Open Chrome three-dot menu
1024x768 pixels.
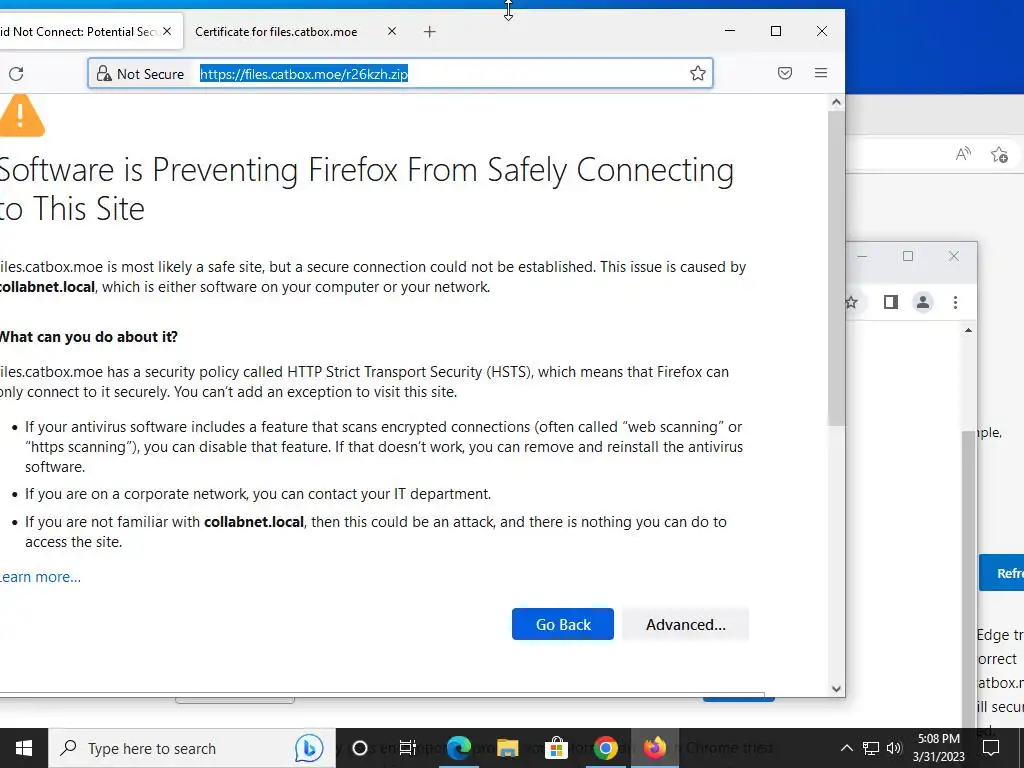955,302
